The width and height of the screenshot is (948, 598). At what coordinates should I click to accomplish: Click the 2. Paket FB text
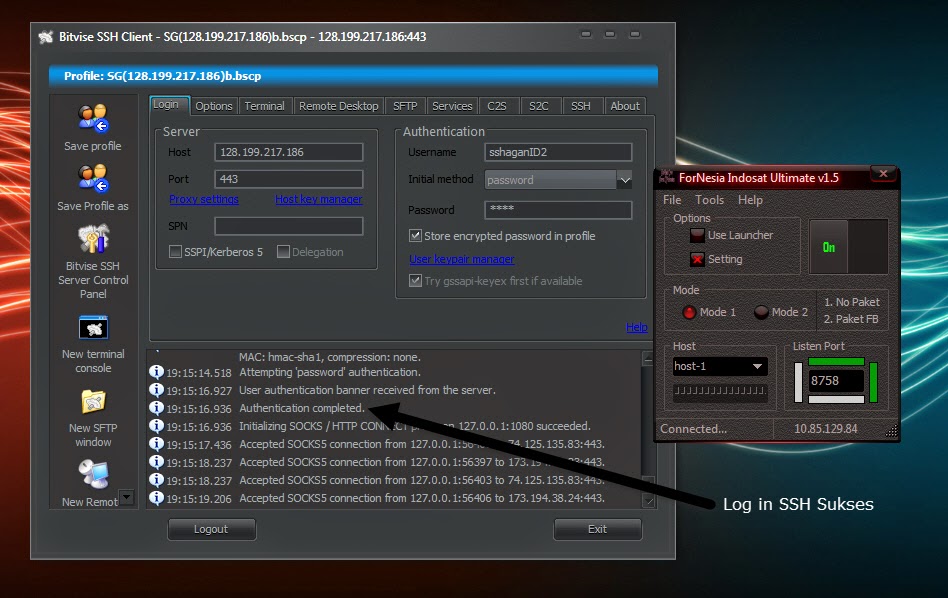(x=851, y=319)
